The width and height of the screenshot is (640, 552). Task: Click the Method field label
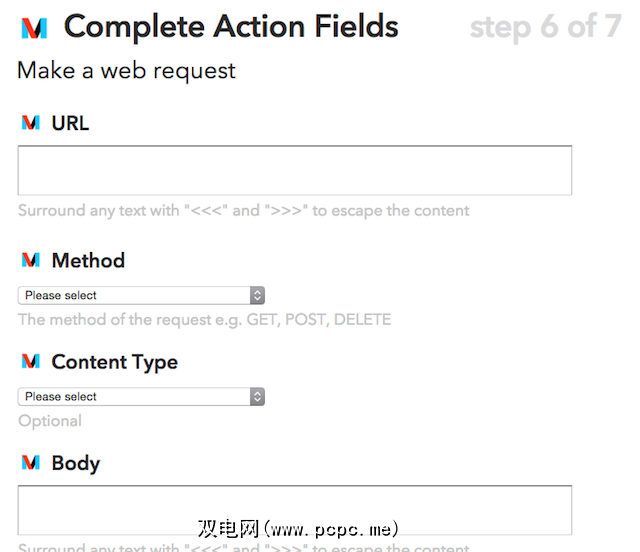88,260
